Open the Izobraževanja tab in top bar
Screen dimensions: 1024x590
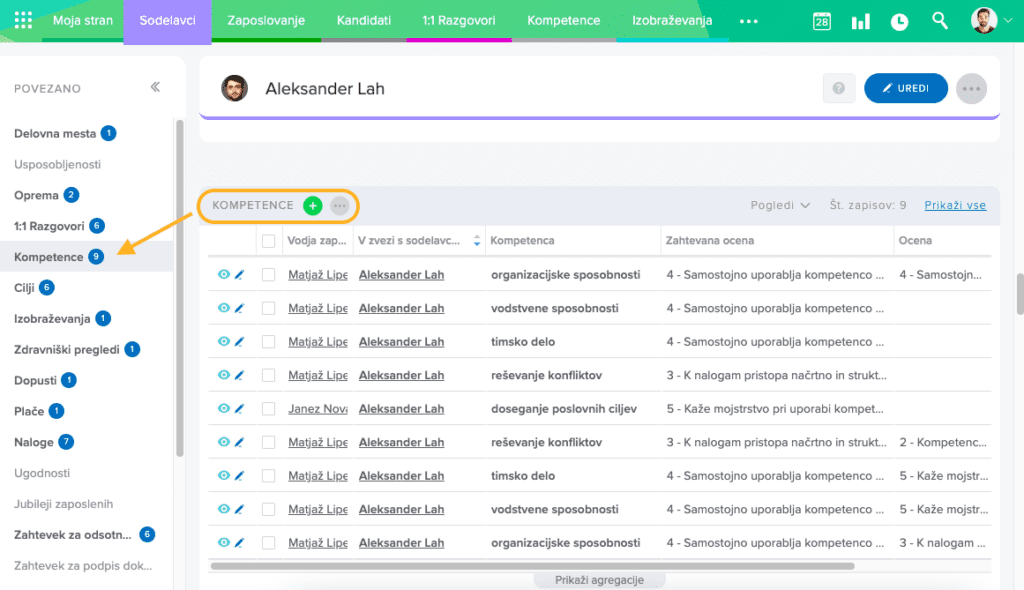coord(672,21)
